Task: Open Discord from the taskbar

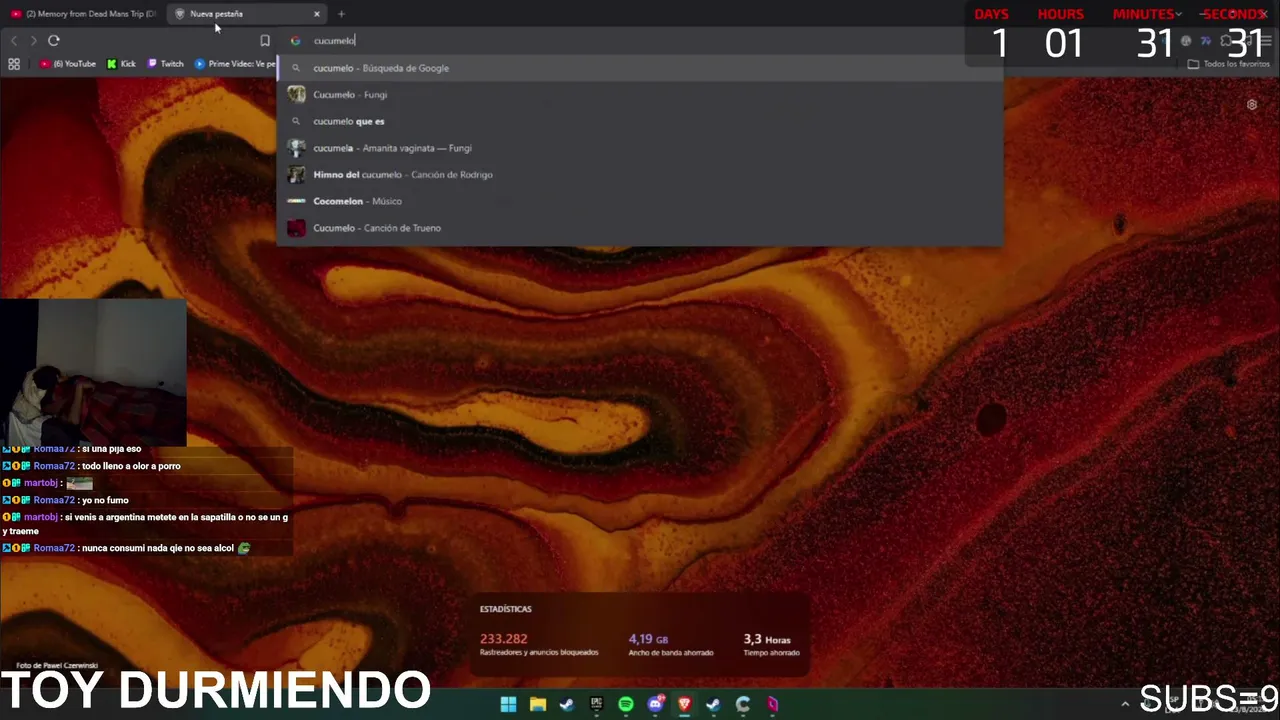Action: pyautogui.click(x=655, y=704)
